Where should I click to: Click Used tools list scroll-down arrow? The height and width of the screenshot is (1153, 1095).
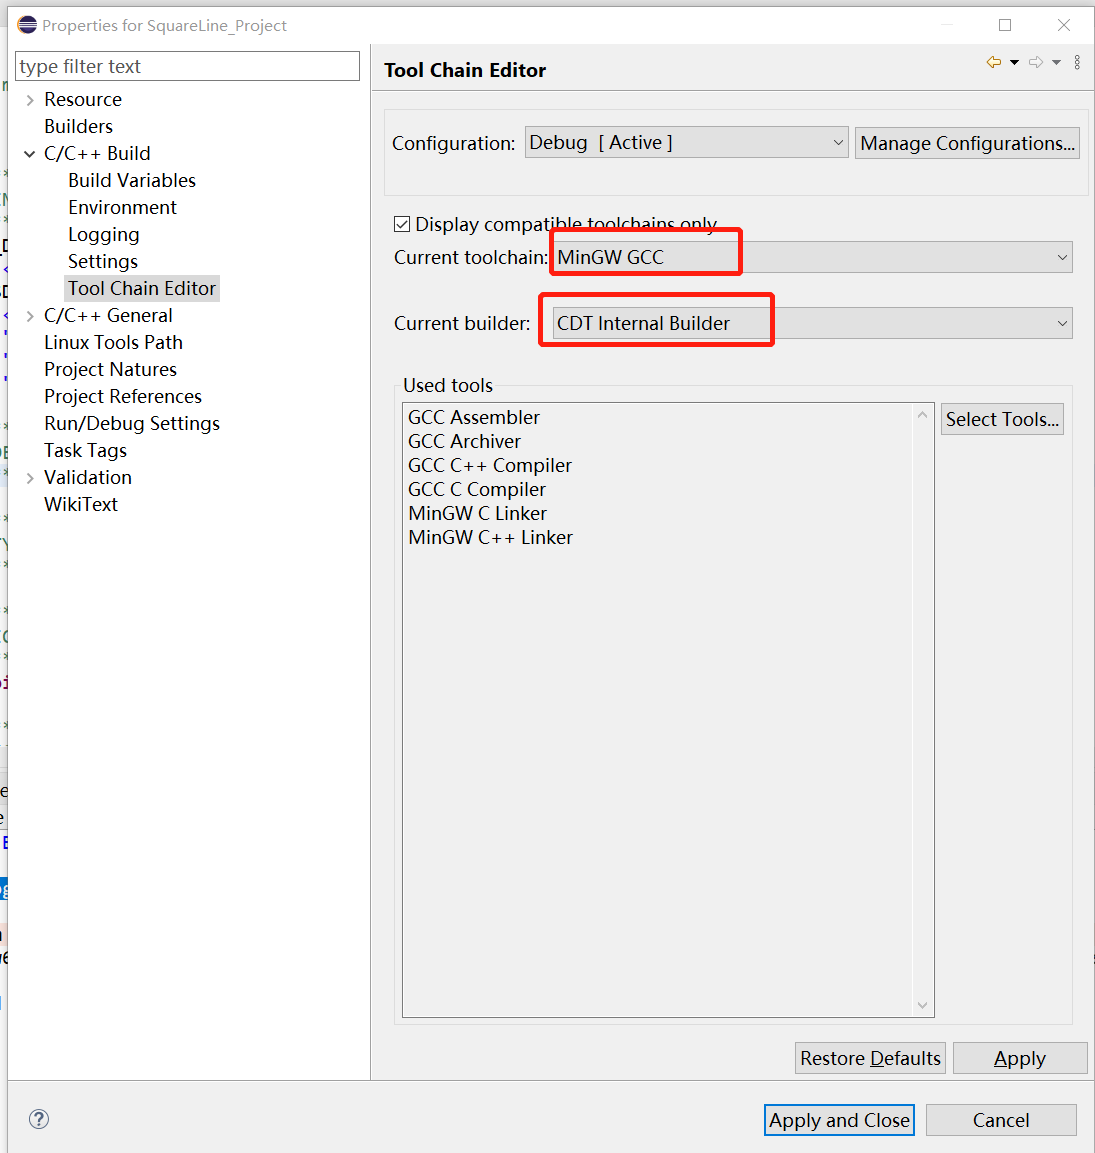(x=922, y=1005)
